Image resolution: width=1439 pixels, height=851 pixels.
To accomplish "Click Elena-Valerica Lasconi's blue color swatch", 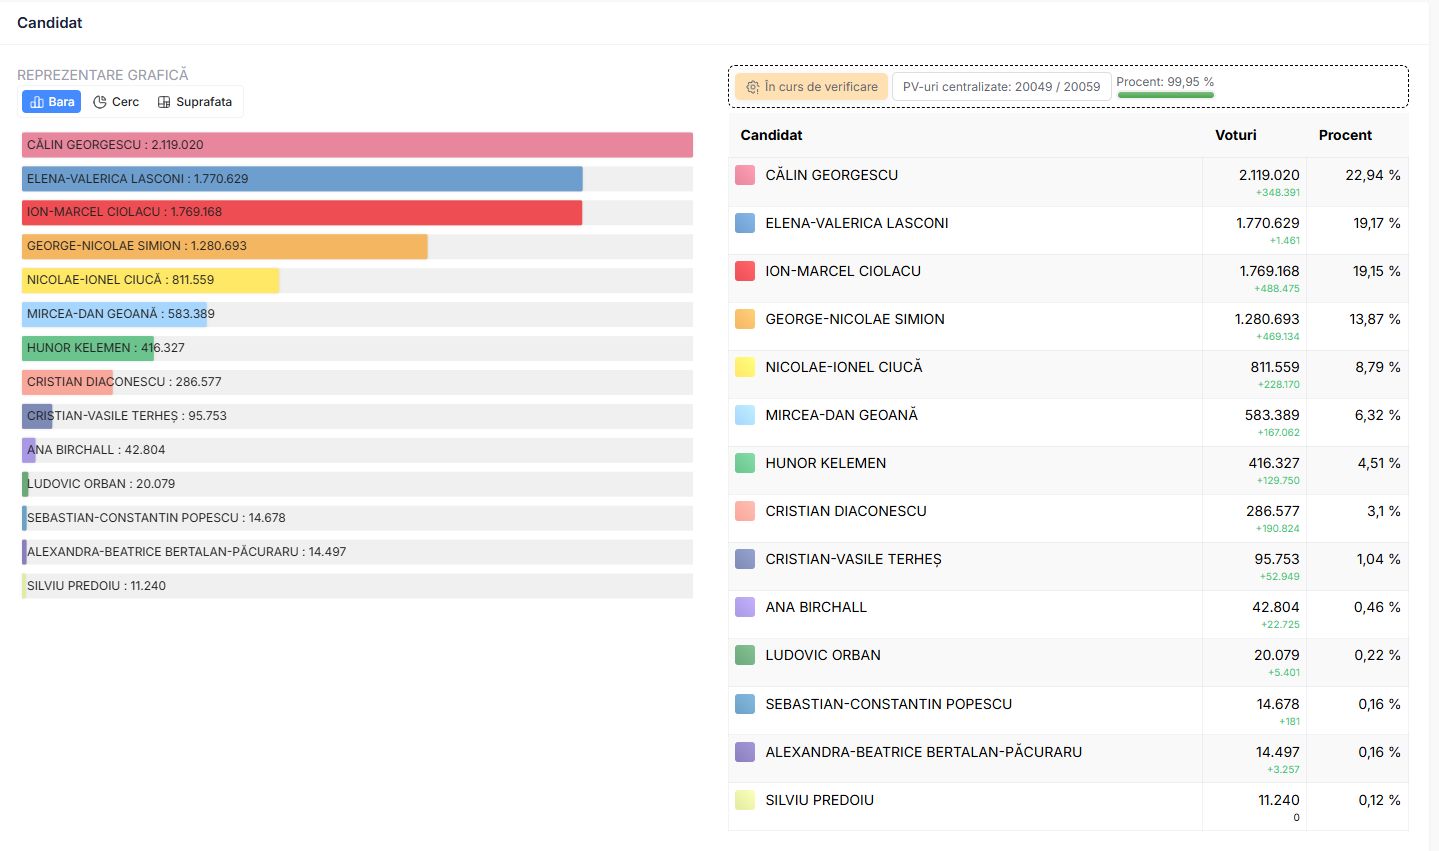I will click(x=745, y=223).
